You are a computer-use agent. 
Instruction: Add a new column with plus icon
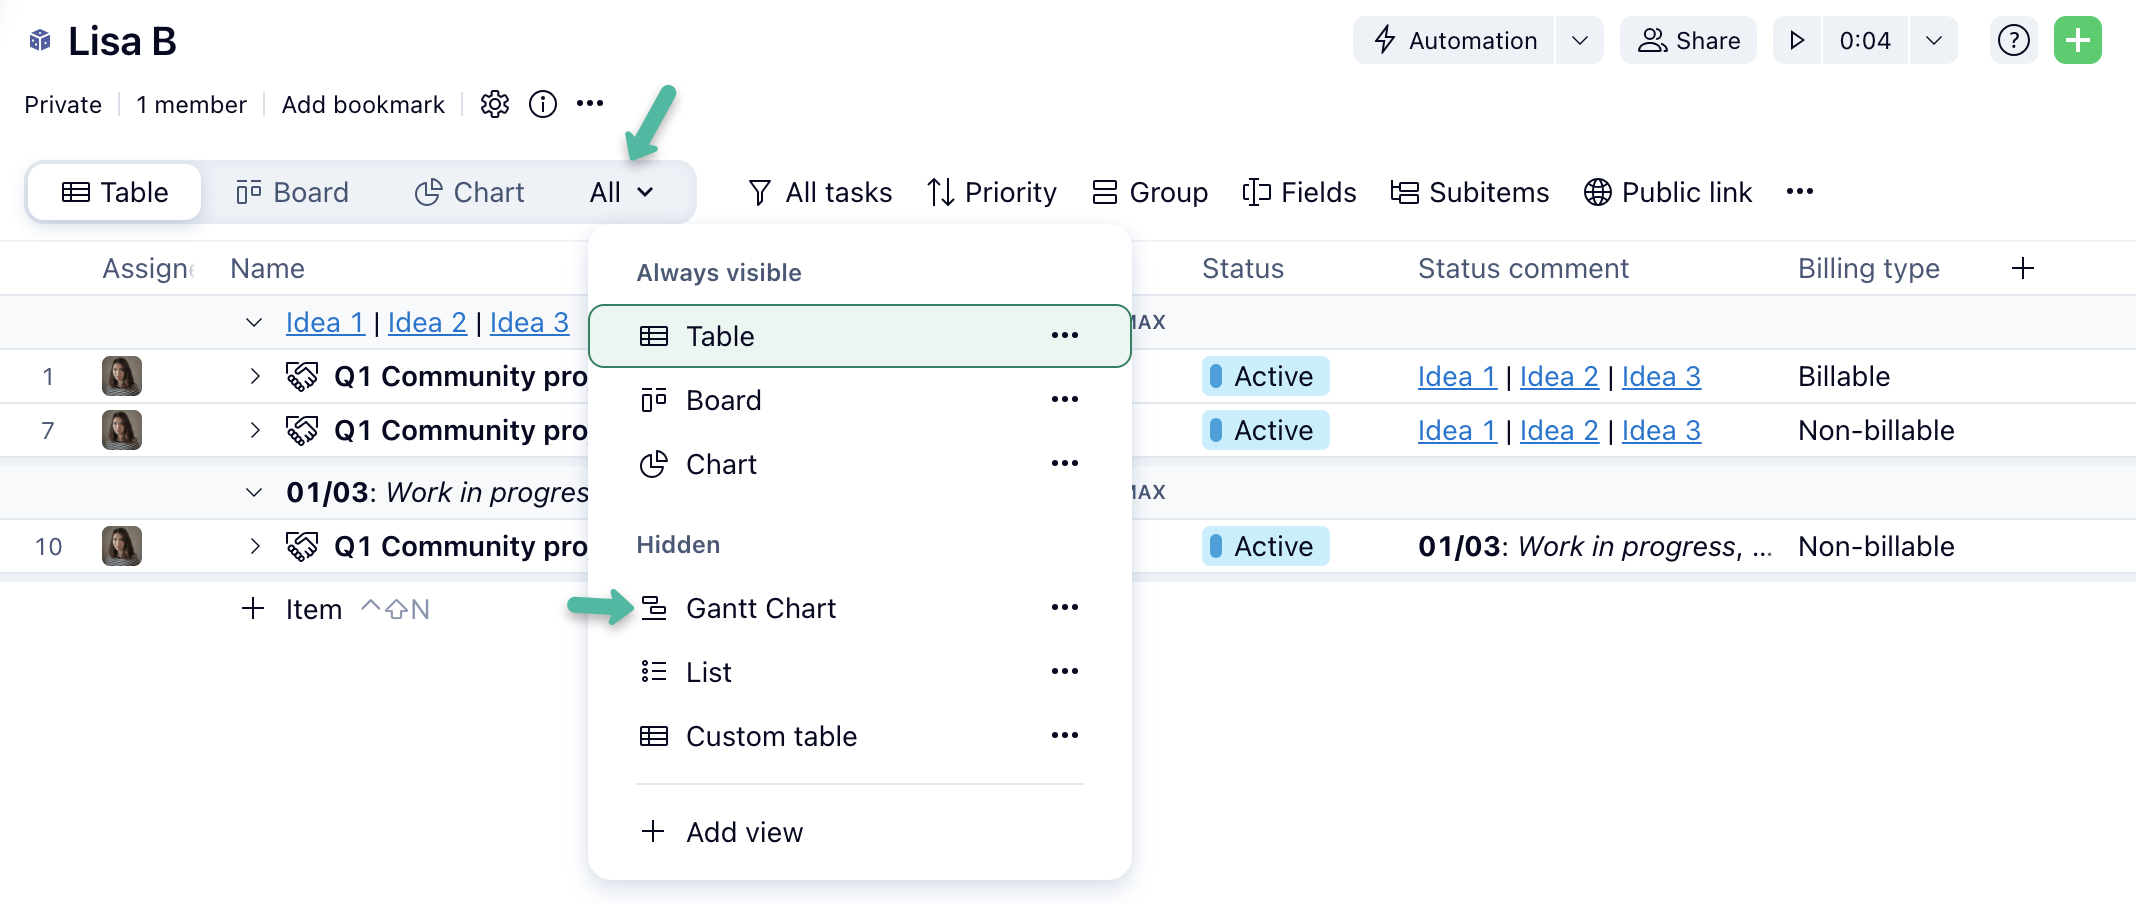pyautogui.click(x=2022, y=268)
